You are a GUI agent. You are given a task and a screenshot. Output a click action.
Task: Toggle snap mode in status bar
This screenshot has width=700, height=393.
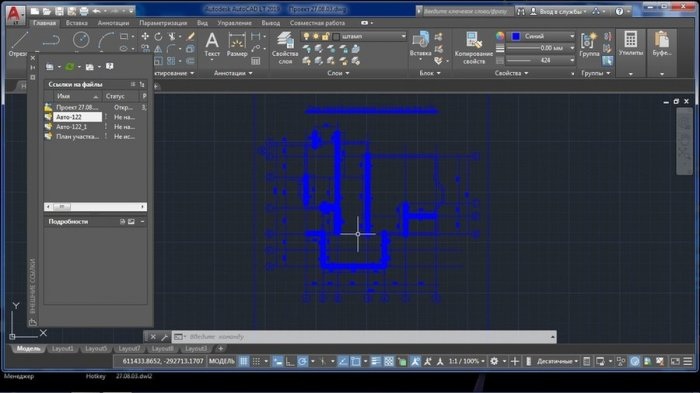(x=256, y=361)
